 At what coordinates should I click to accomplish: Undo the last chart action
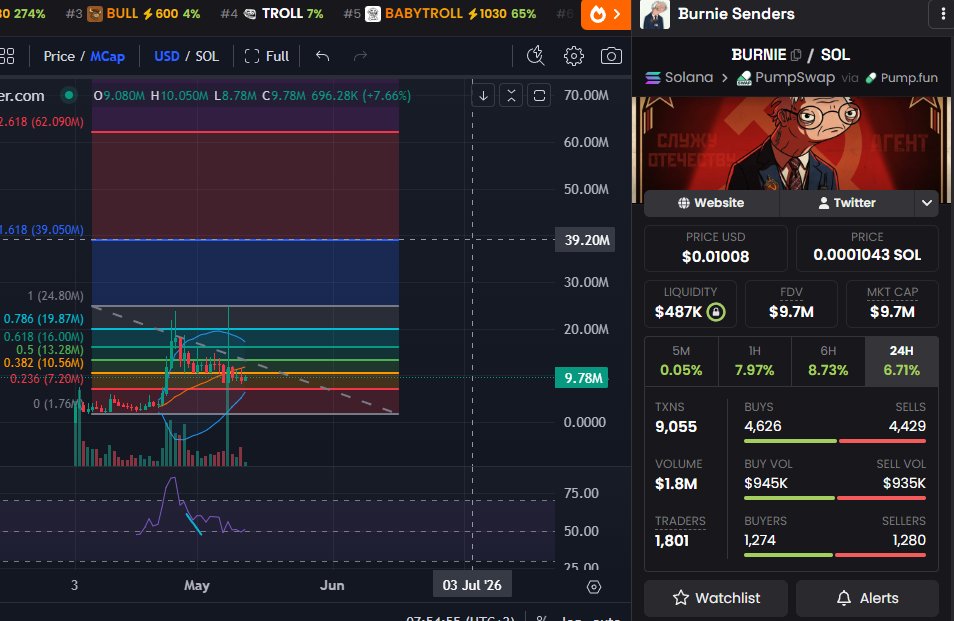[x=322, y=57]
